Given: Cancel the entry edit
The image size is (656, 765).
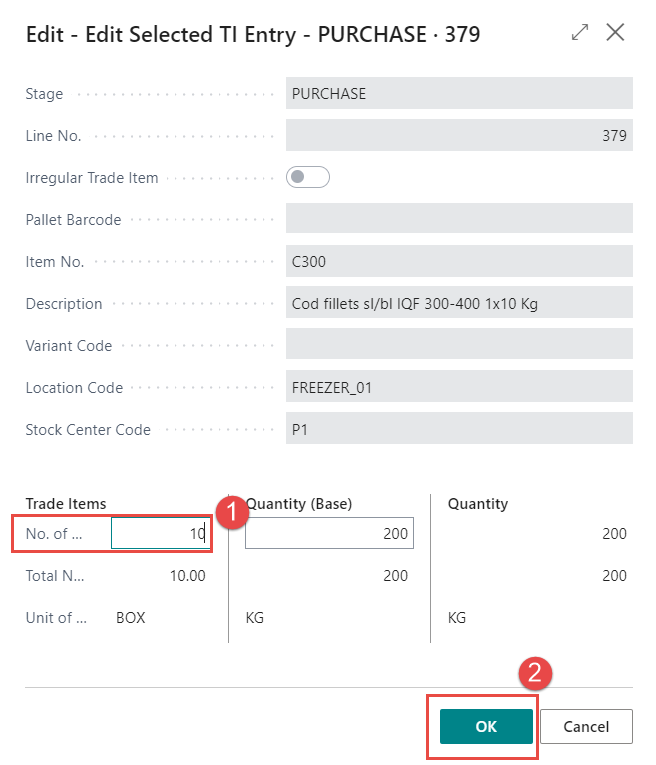Looking at the screenshot, I should click(x=586, y=726).
